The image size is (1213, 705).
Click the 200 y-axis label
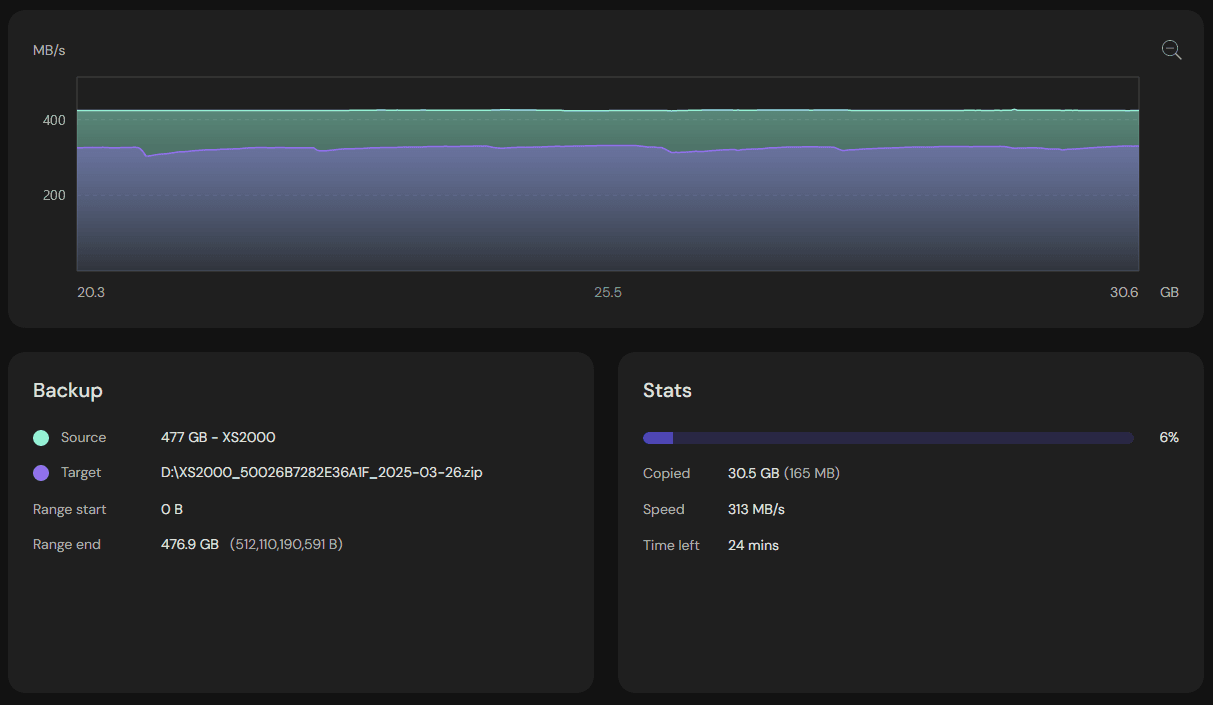54,195
